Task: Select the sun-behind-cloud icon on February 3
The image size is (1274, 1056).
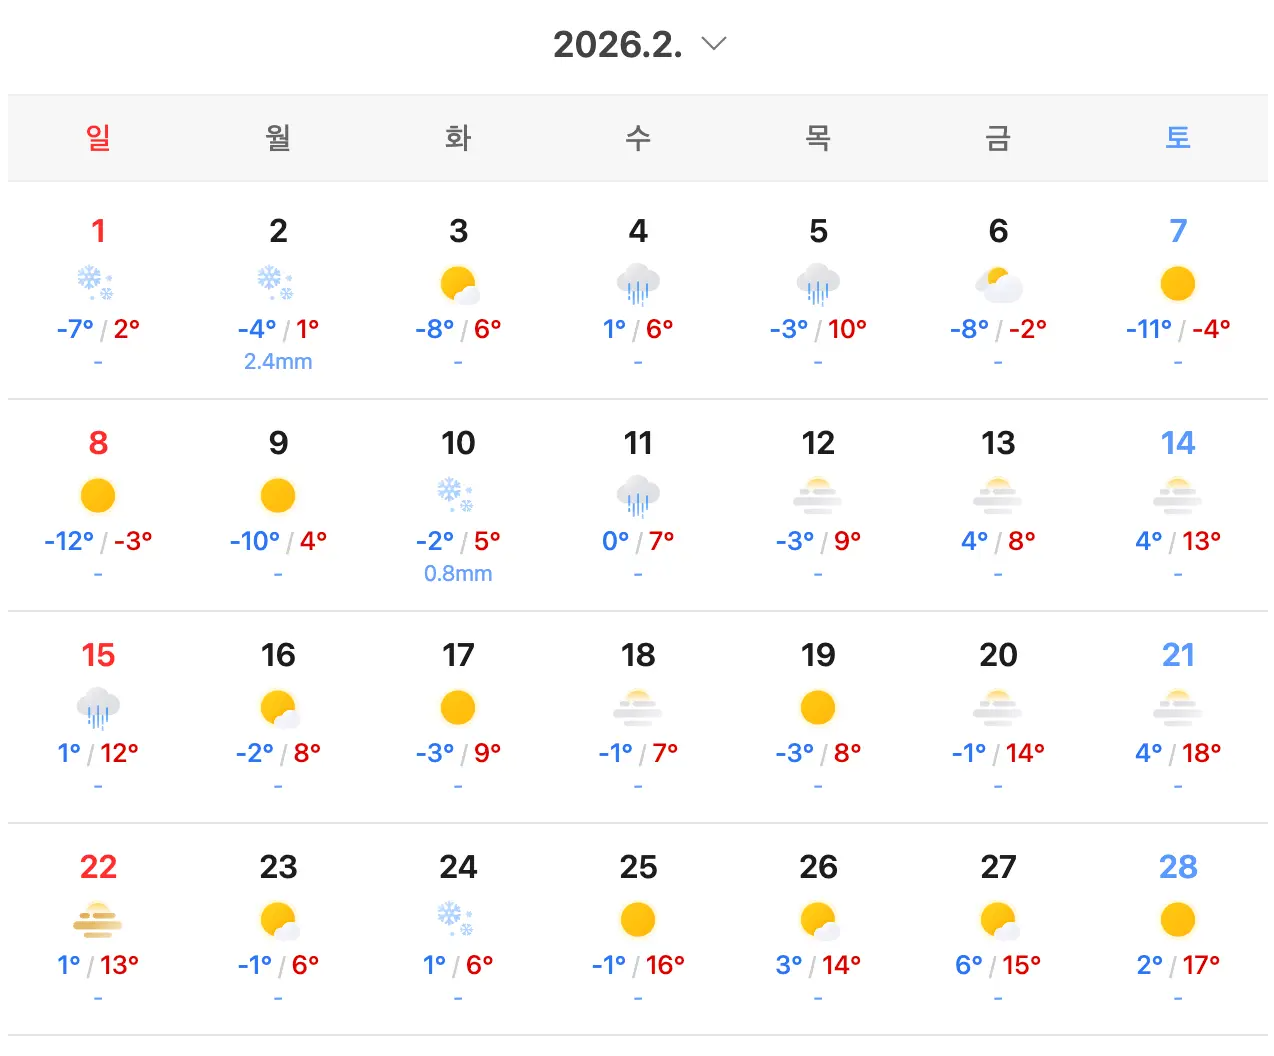Action: click(x=457, y=283)
